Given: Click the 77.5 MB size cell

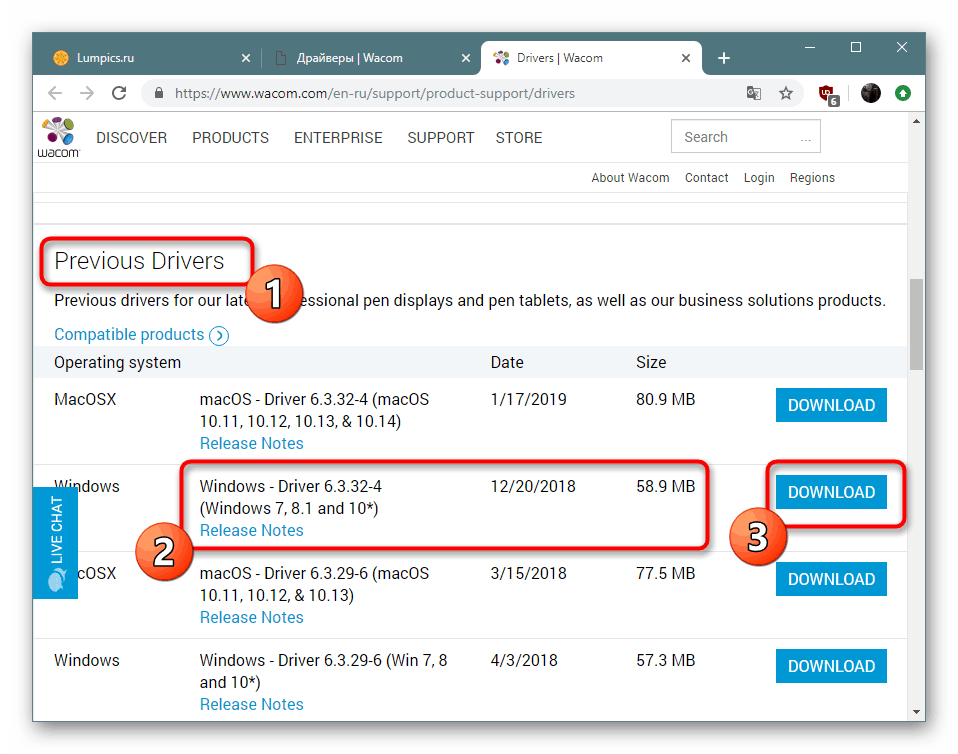Looking at the screenshot, I should tap(665, 573).
